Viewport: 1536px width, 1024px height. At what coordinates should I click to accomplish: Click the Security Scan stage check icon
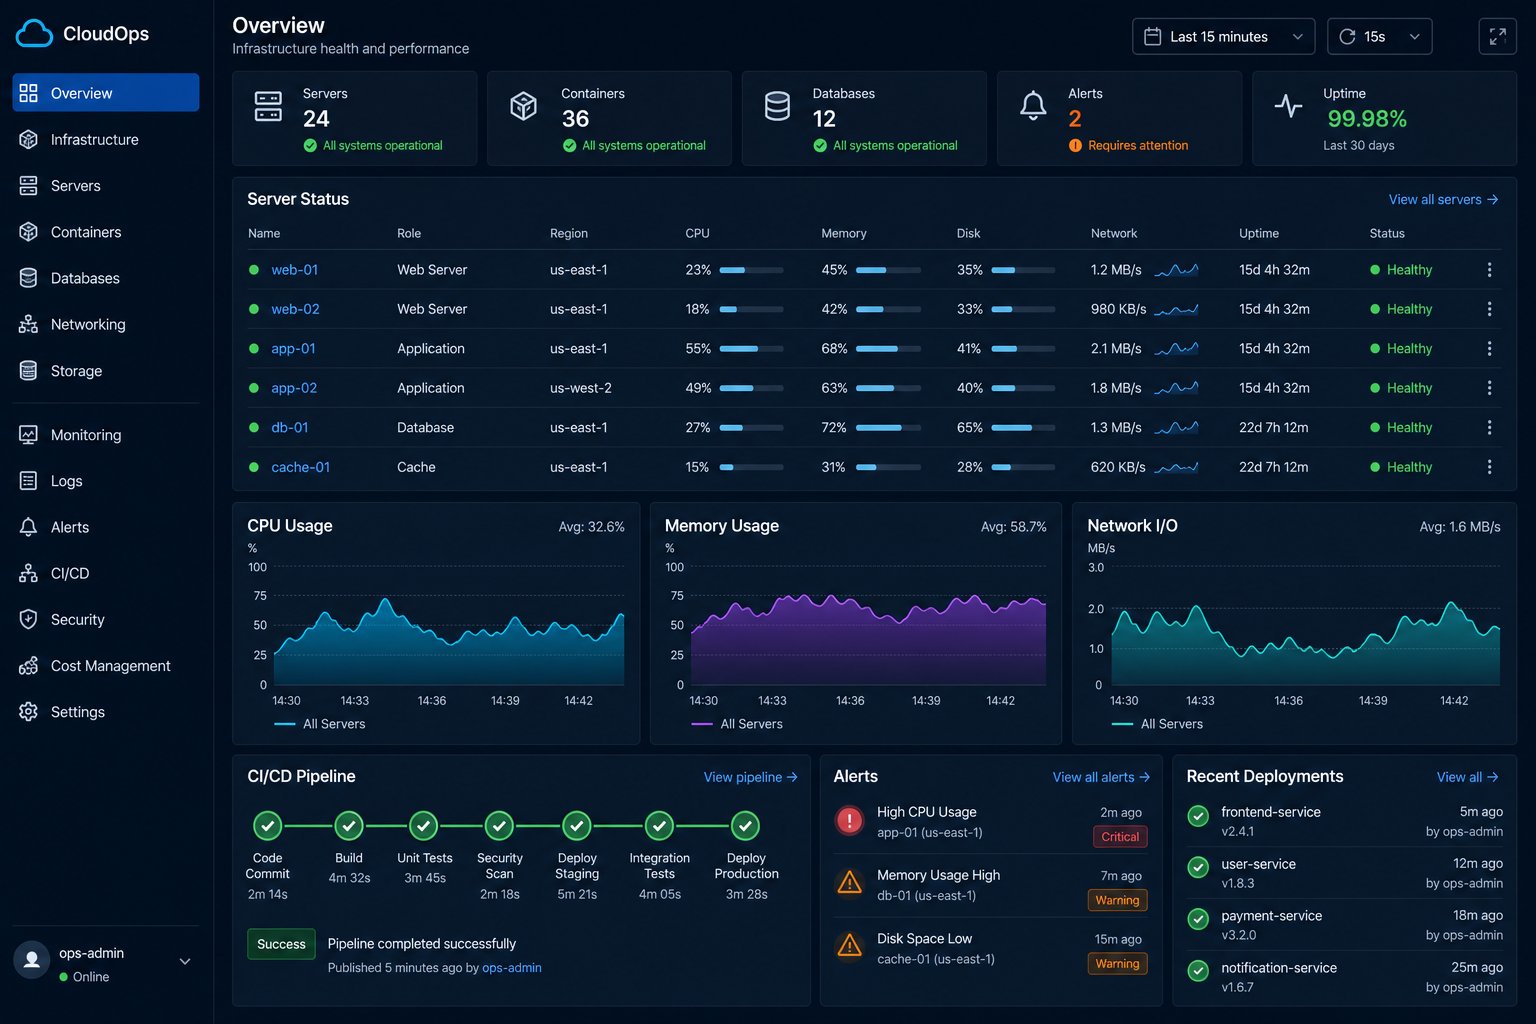click(x=499, y=826)
